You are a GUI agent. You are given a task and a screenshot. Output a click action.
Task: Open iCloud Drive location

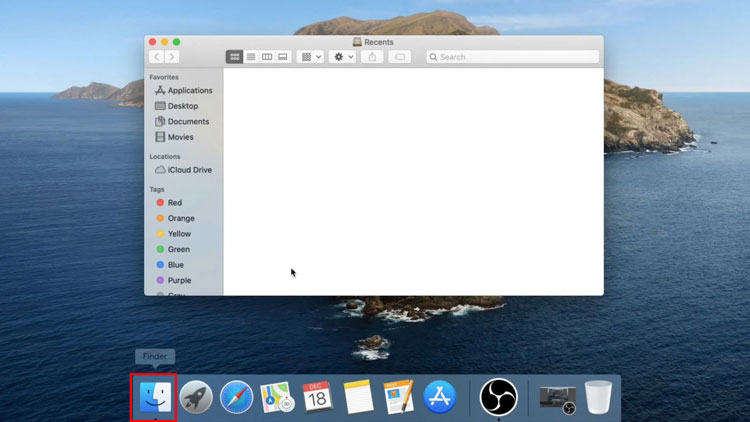coord(184,170)
